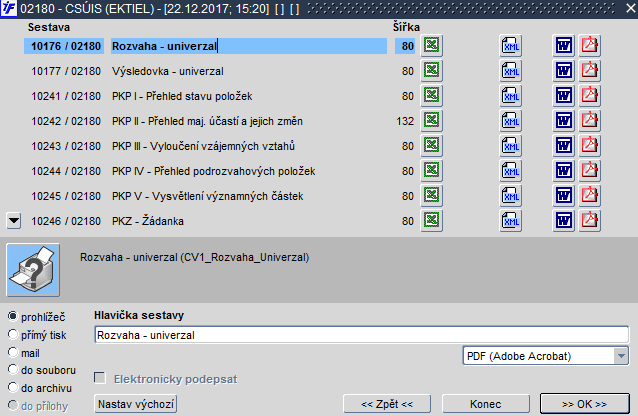The width and height of the screenshot is (638, 416).
Task: Click the Zpět back button
Action: [387, 404]
